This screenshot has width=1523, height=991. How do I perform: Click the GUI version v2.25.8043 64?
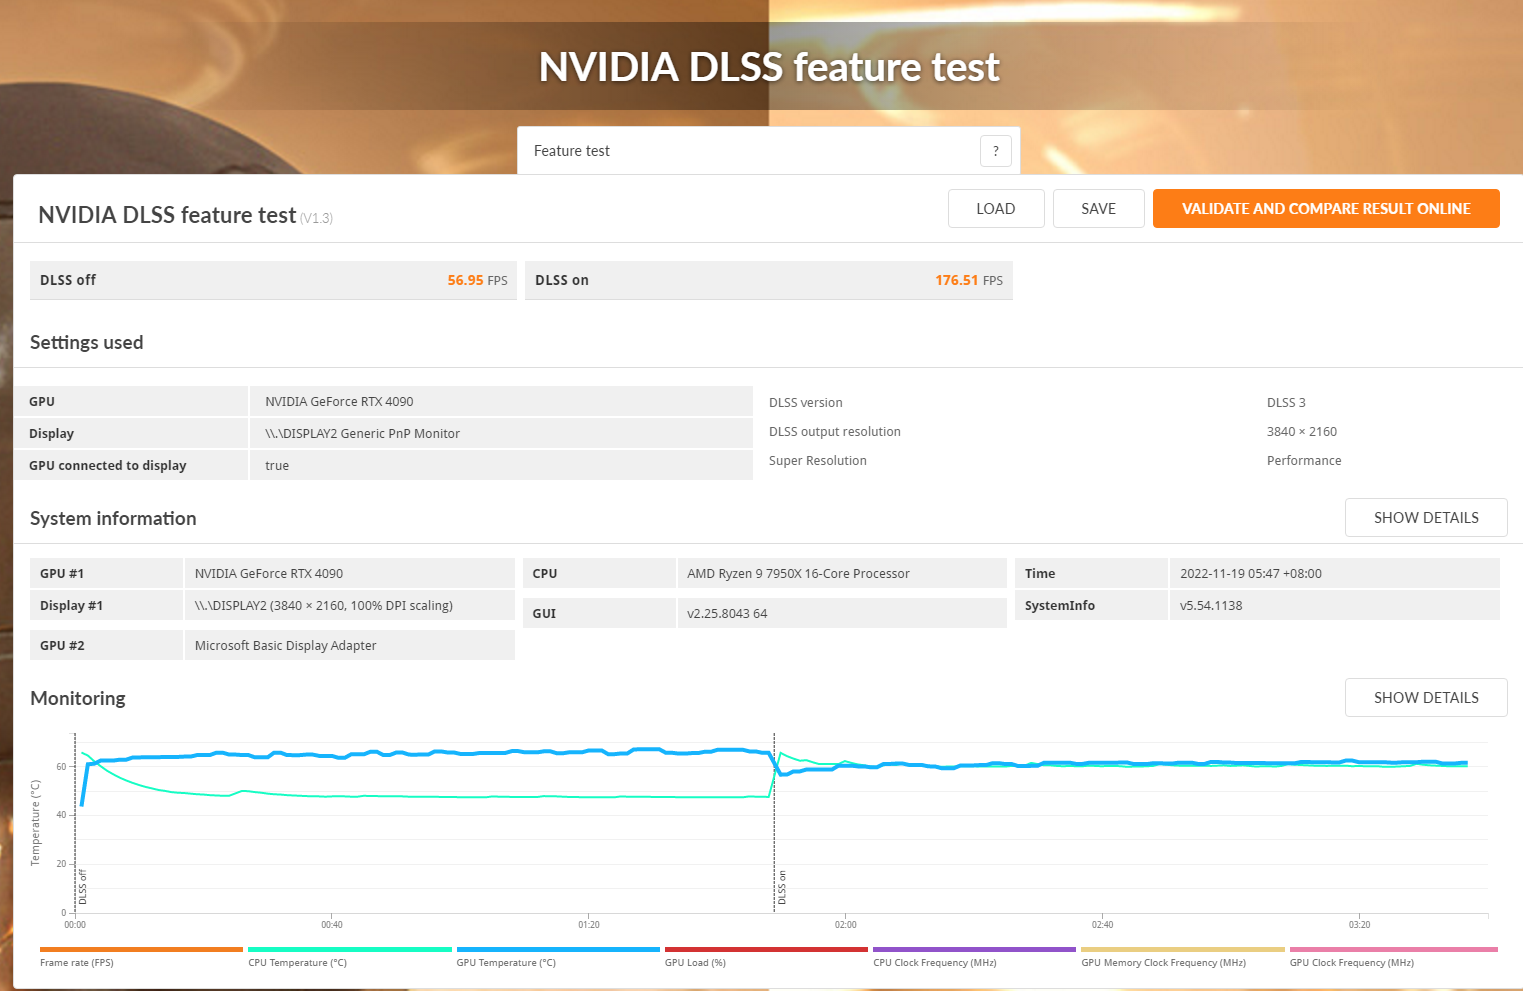[727, 614]
